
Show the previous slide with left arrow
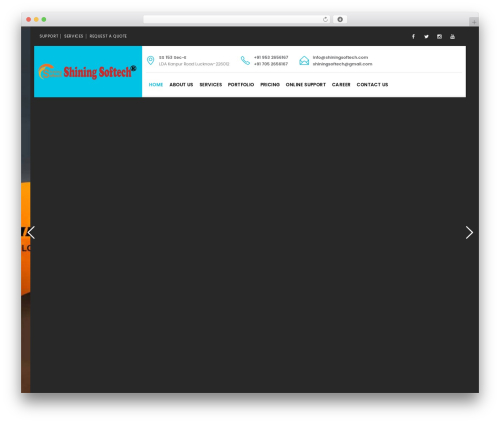click(31, 232)
